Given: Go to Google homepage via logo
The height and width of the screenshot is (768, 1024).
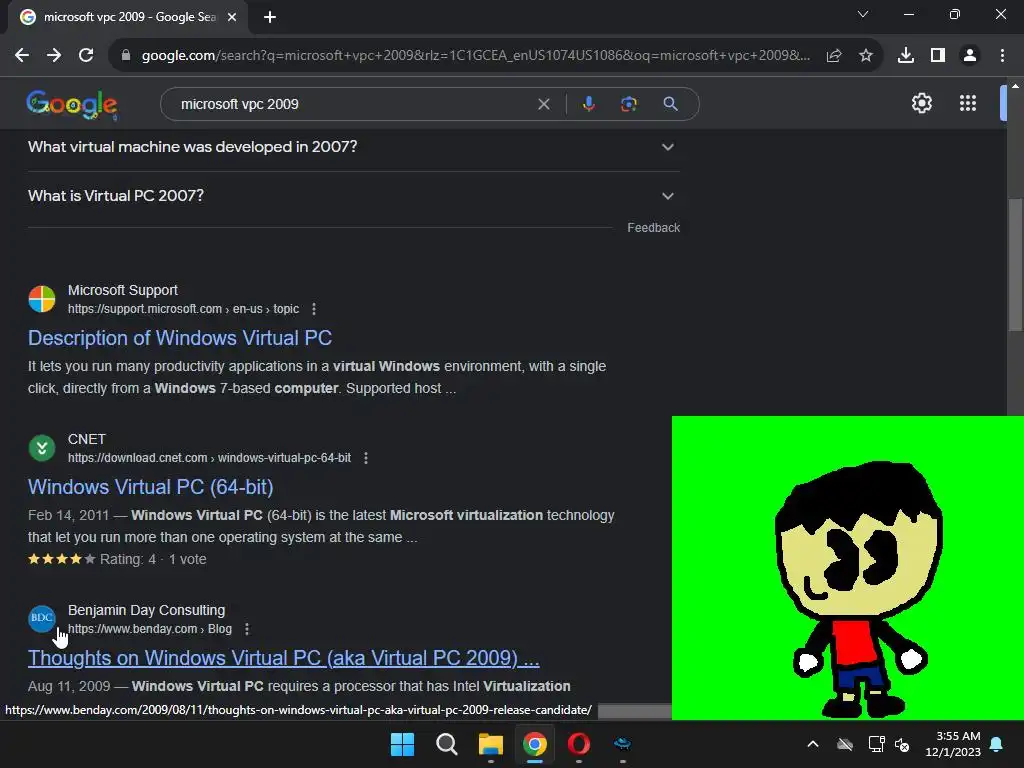Looking at the screenshot, I should click(x=72, y=104).
